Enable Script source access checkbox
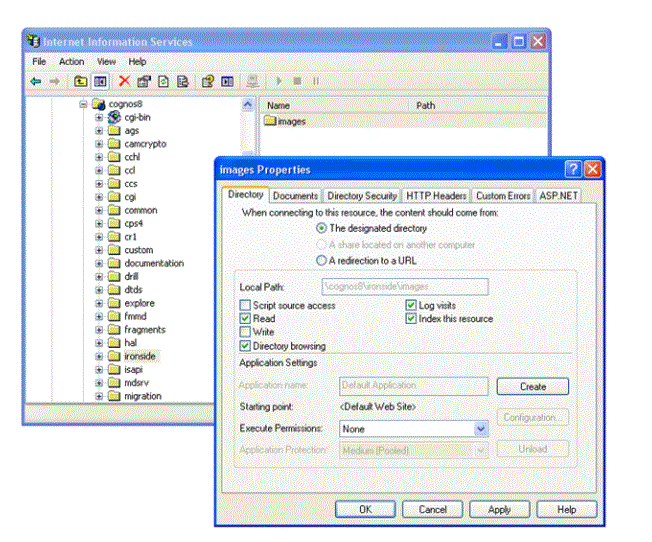 (245, 305)
